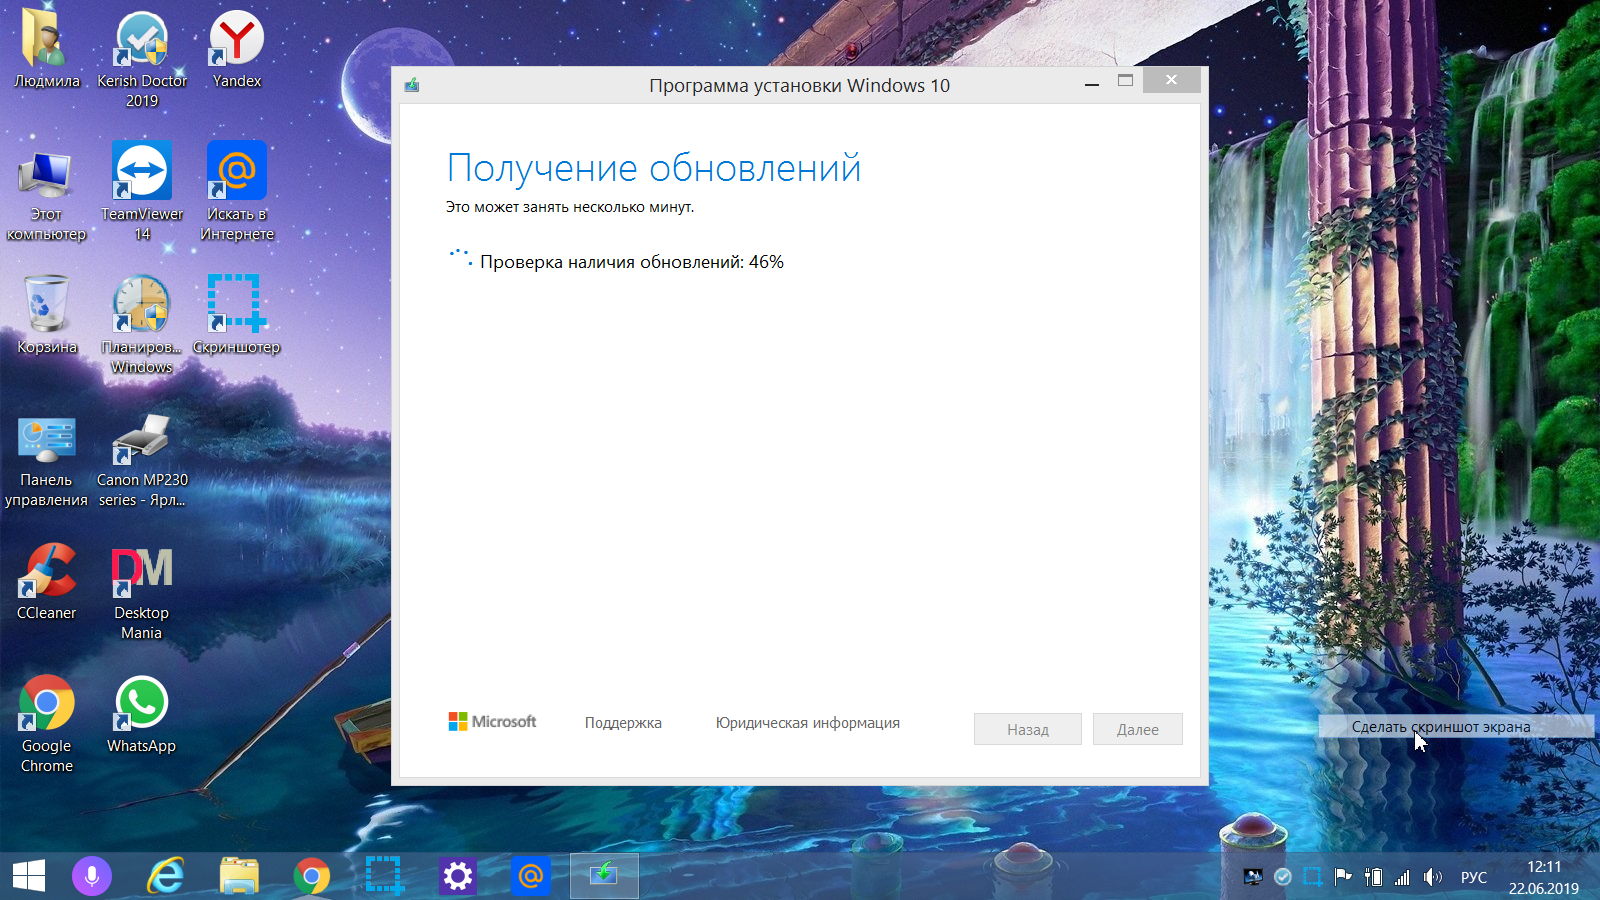Screen dimensions: 1600x900
Task: Launch Kerish Doctor 2019 shortcut
Action: click(x=142, y=58)
